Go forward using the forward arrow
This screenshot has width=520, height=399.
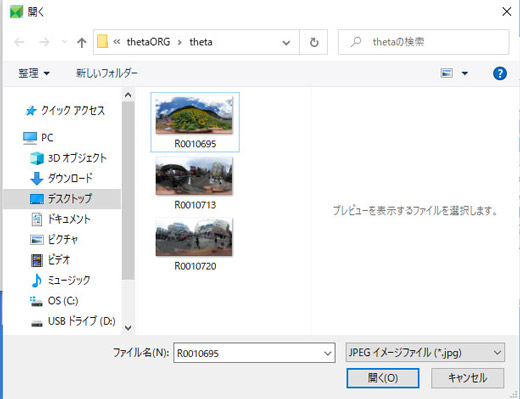tap(44, 42)
